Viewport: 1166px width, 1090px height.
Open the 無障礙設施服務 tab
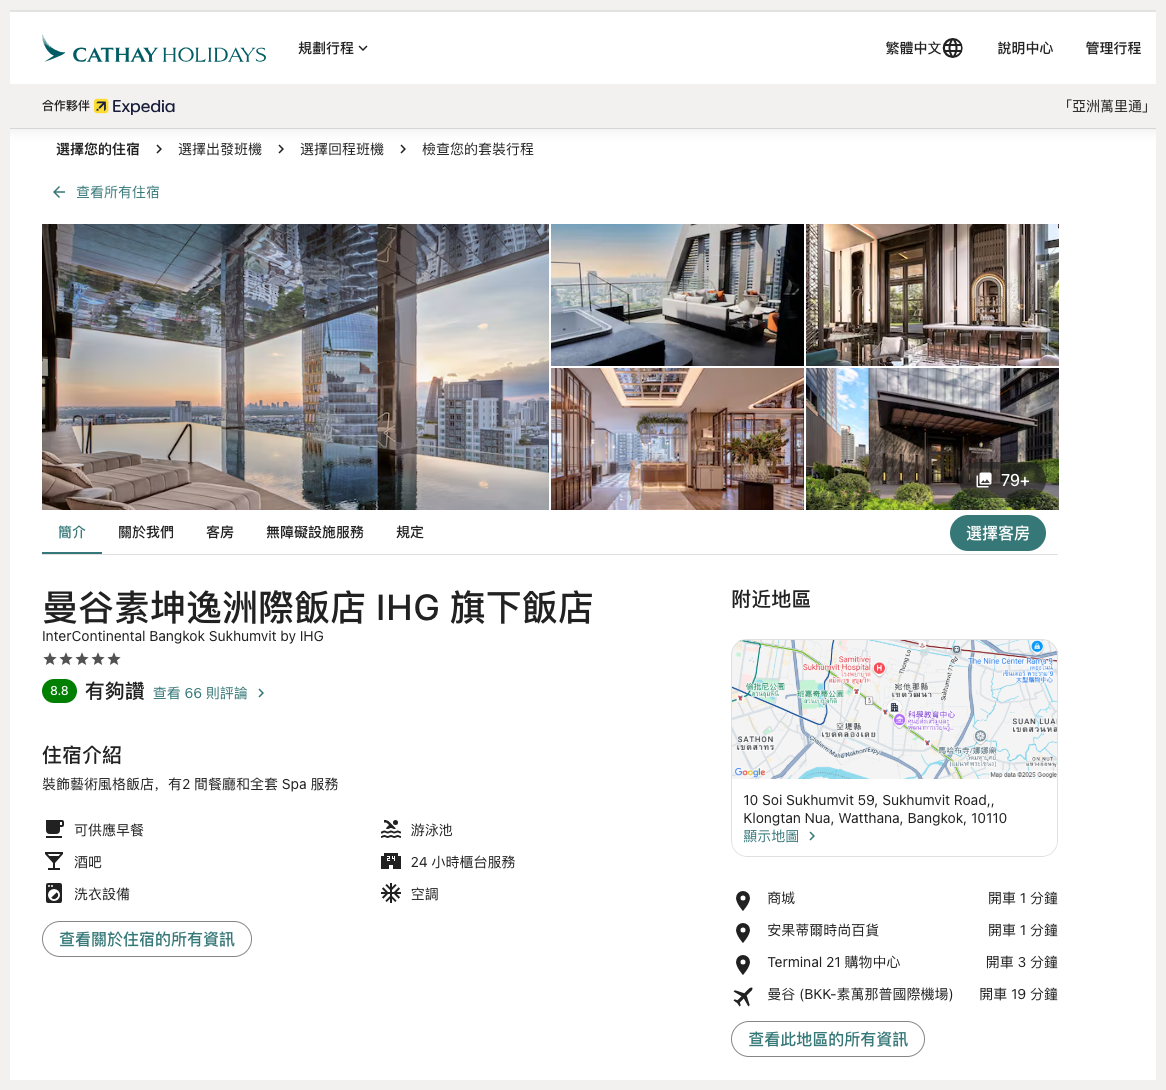[x=315, y=532]
